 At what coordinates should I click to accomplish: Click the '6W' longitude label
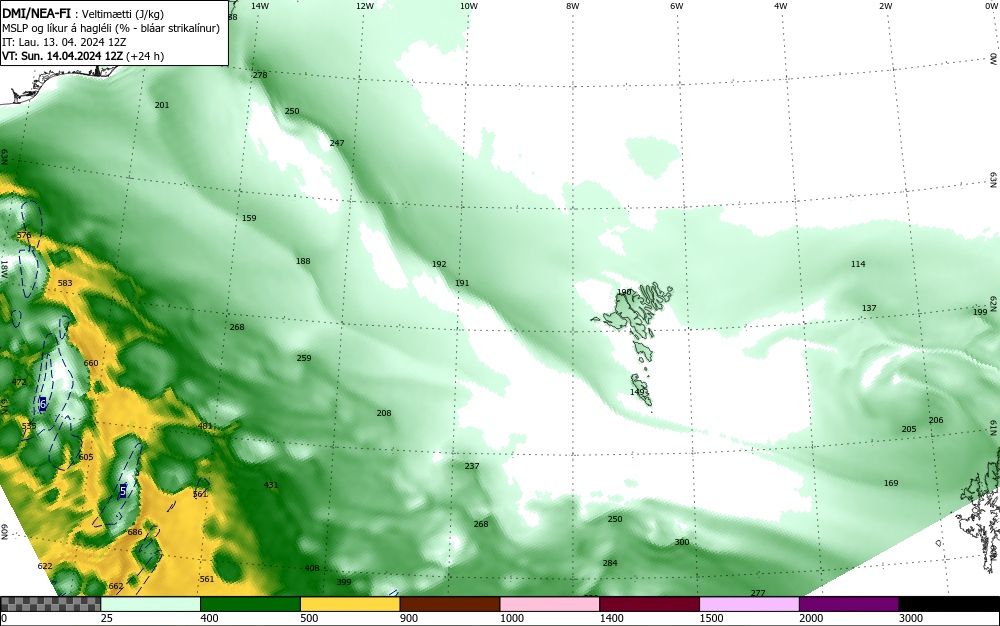coord(677,6)
